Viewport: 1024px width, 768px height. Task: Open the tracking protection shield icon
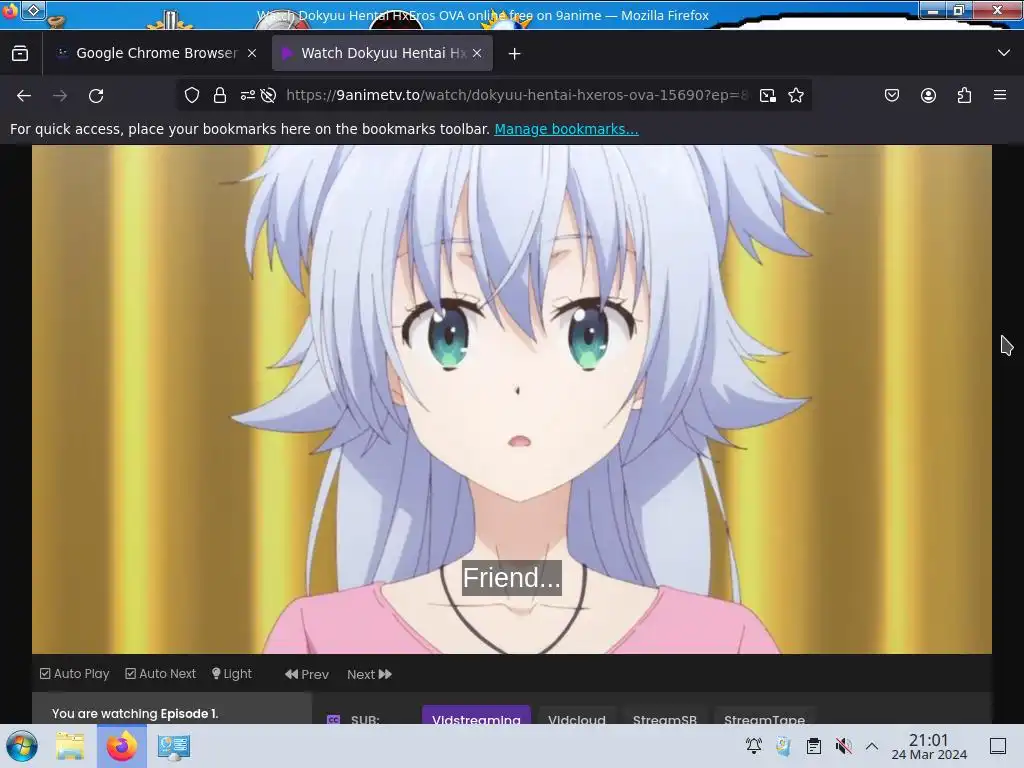tap(191, 95)
